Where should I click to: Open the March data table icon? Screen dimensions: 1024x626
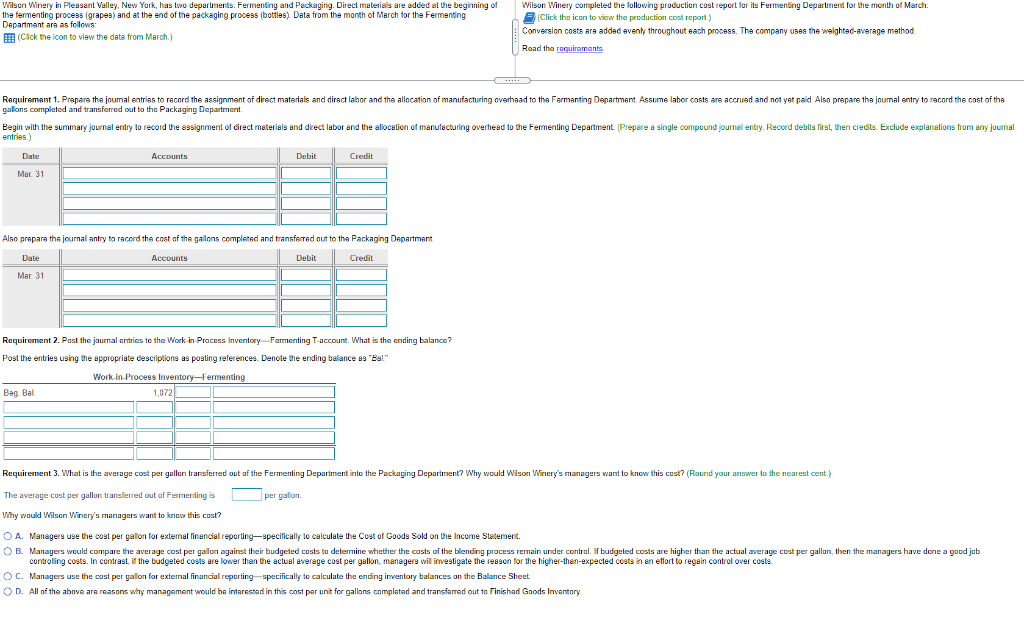pyautogui.click(x=9, y=38)
